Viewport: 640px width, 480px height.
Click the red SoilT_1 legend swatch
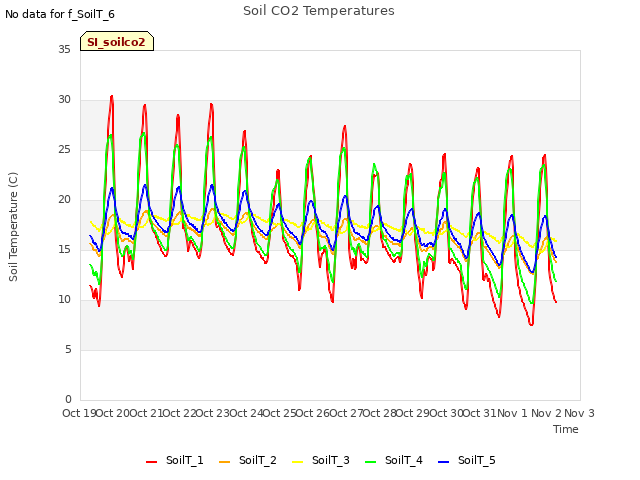point(151,462)
